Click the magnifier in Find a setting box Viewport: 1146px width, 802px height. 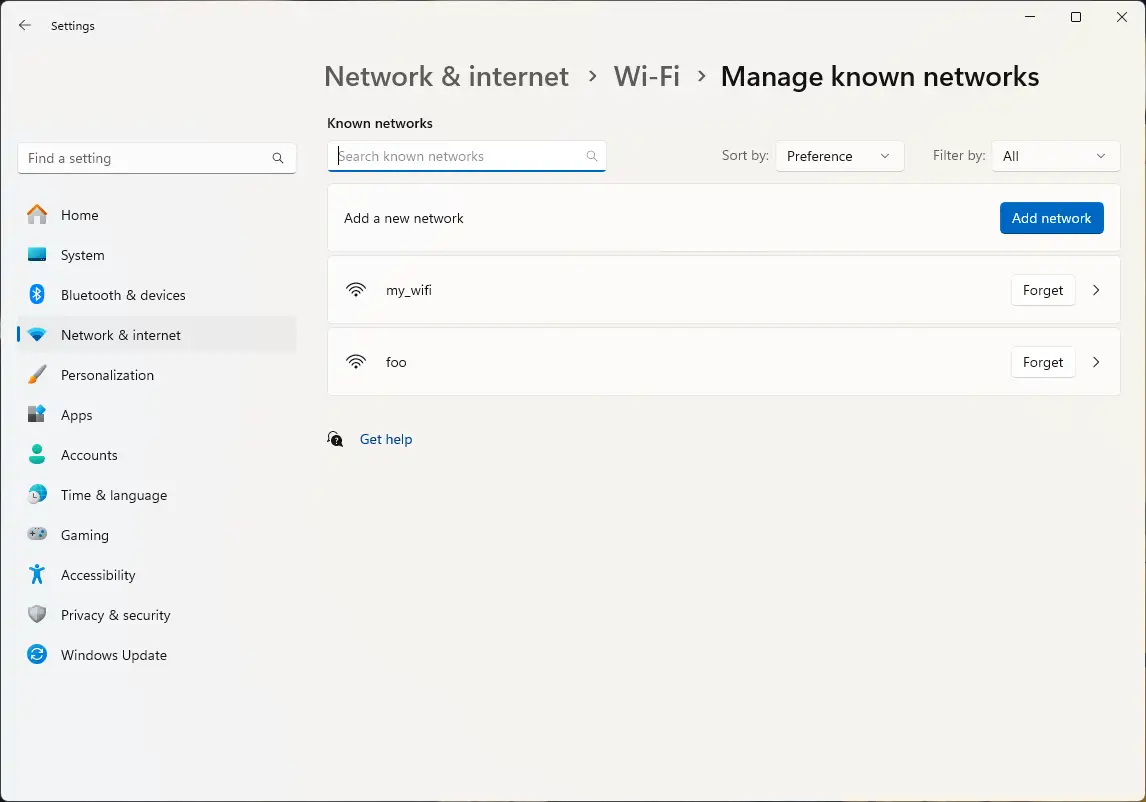tap(278, 158)
